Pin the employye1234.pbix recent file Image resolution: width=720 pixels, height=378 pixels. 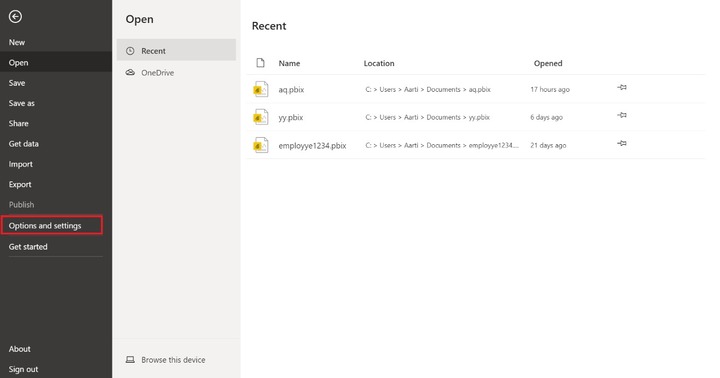pos(622,143)
